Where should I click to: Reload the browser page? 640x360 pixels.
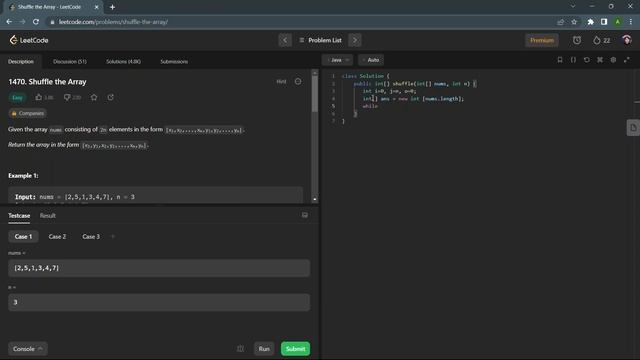36,22
